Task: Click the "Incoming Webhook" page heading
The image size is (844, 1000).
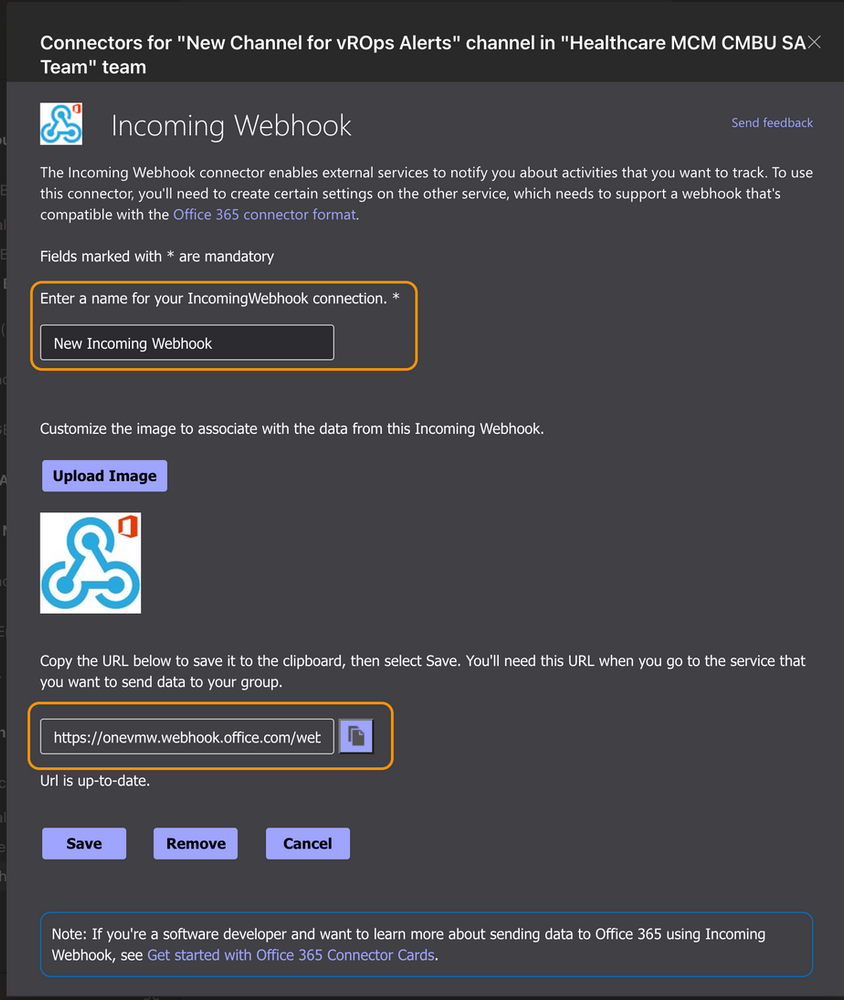Action: point(231,125)
